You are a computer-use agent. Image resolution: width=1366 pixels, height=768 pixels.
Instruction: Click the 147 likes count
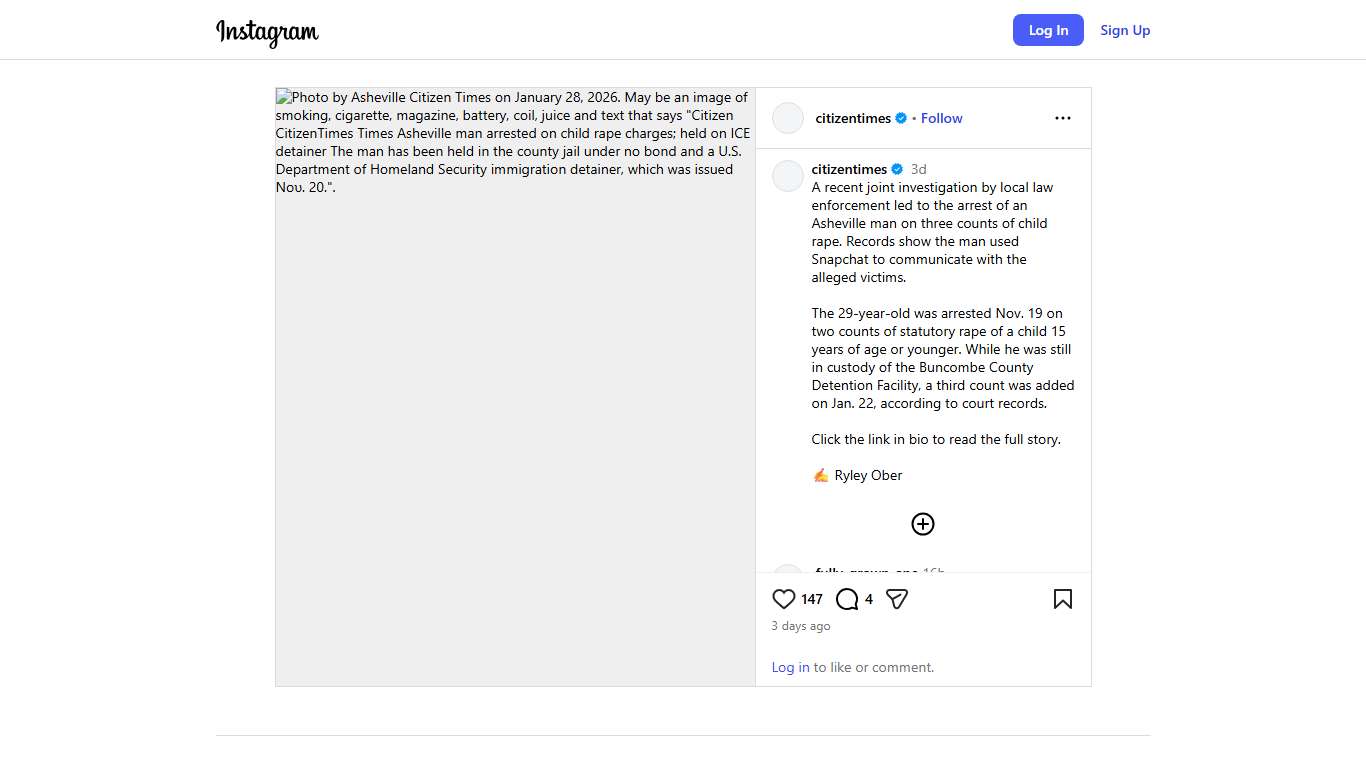pos(812,599)
